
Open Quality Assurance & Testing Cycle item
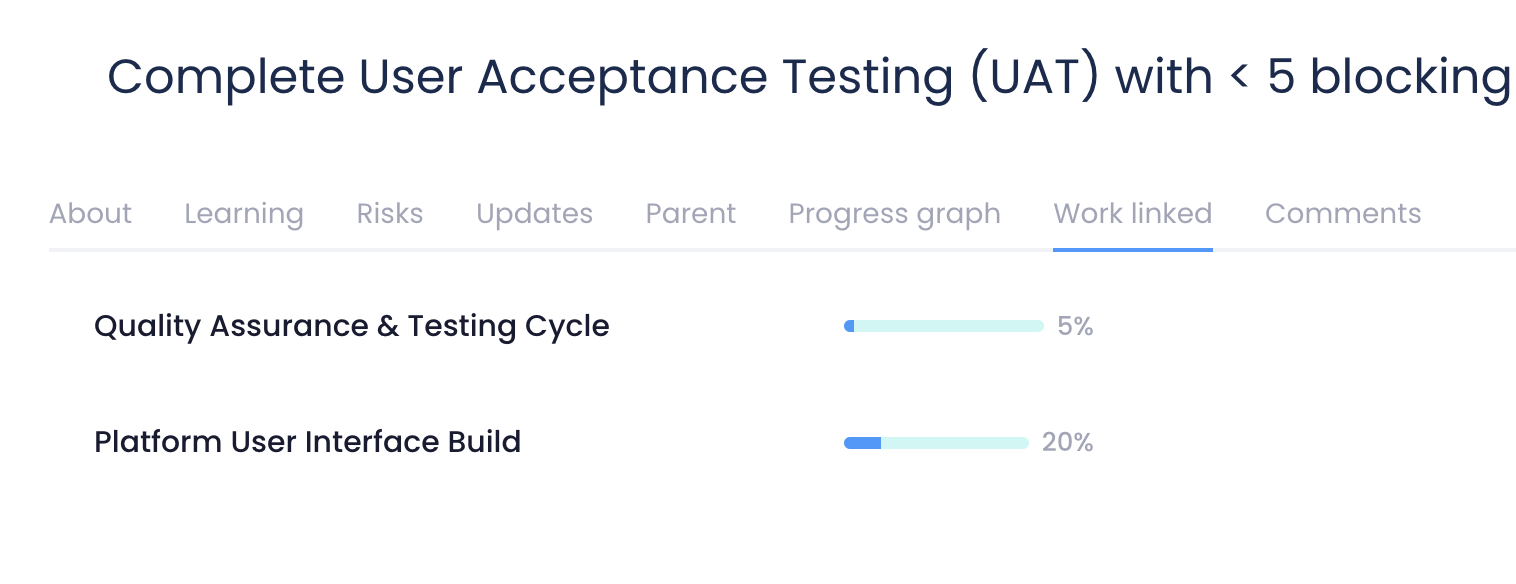(351, 326)
